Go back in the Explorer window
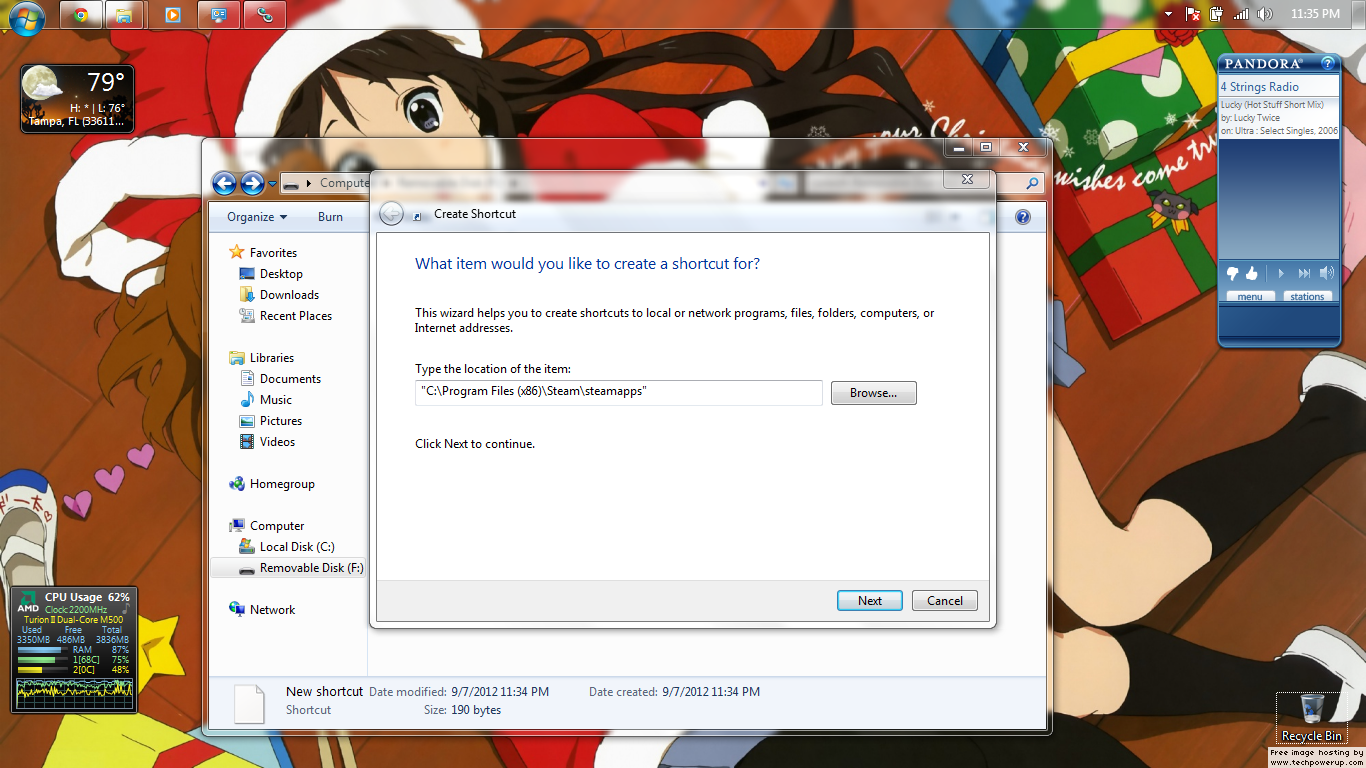Image resolution: width=1366 pixels, height=768 pixels. coord(224,183)
